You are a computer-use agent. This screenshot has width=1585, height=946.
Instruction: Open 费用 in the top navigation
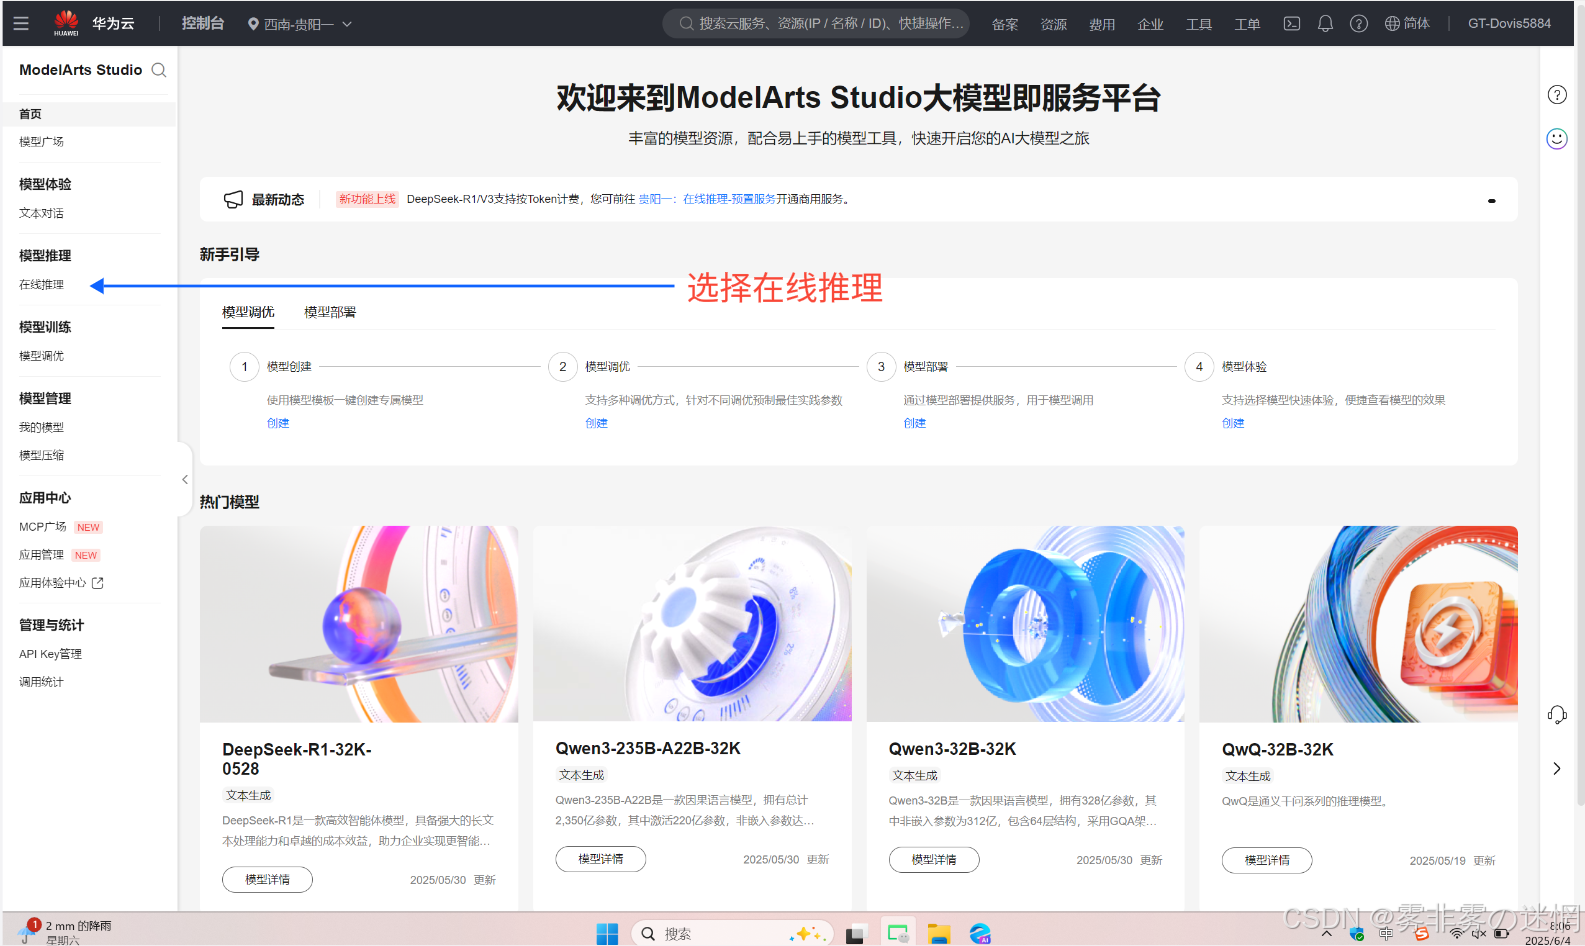tap(1102, 24)
